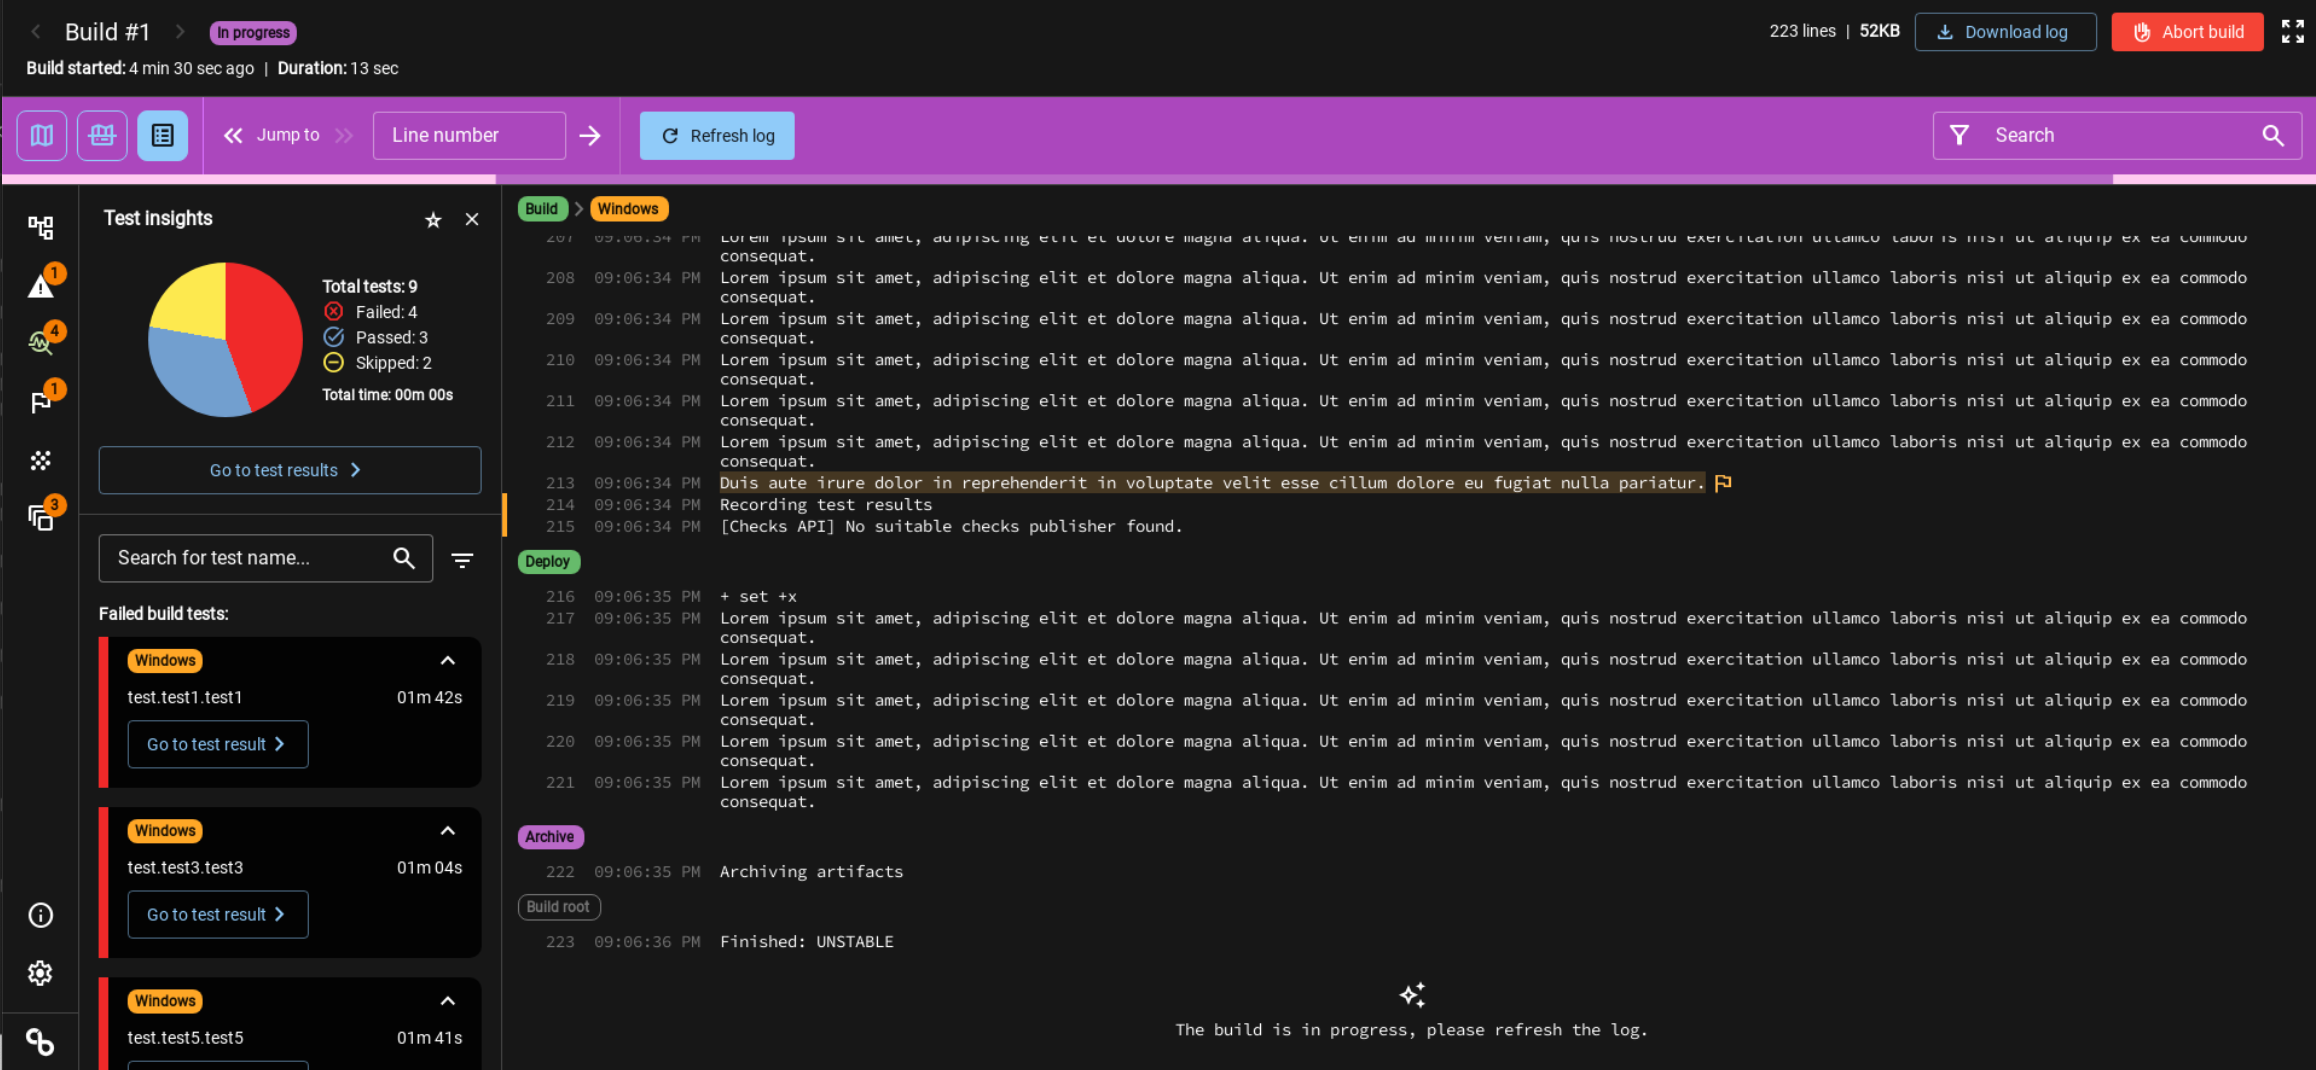Download the build log
This screenshot has width=2316, height=1070.
click(x=2005, y=32)
